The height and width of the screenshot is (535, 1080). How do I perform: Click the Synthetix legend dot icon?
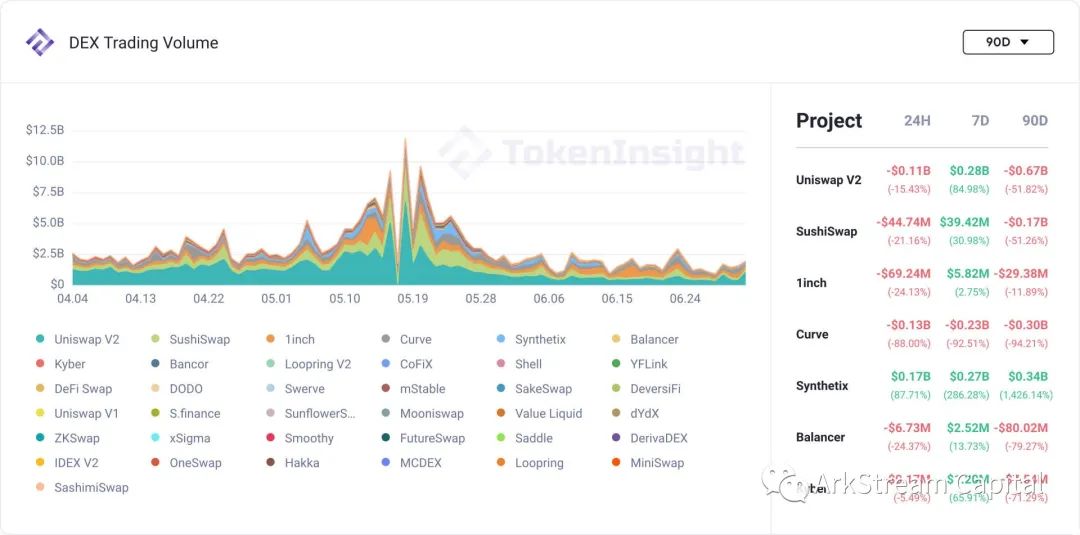coord(501,339)
